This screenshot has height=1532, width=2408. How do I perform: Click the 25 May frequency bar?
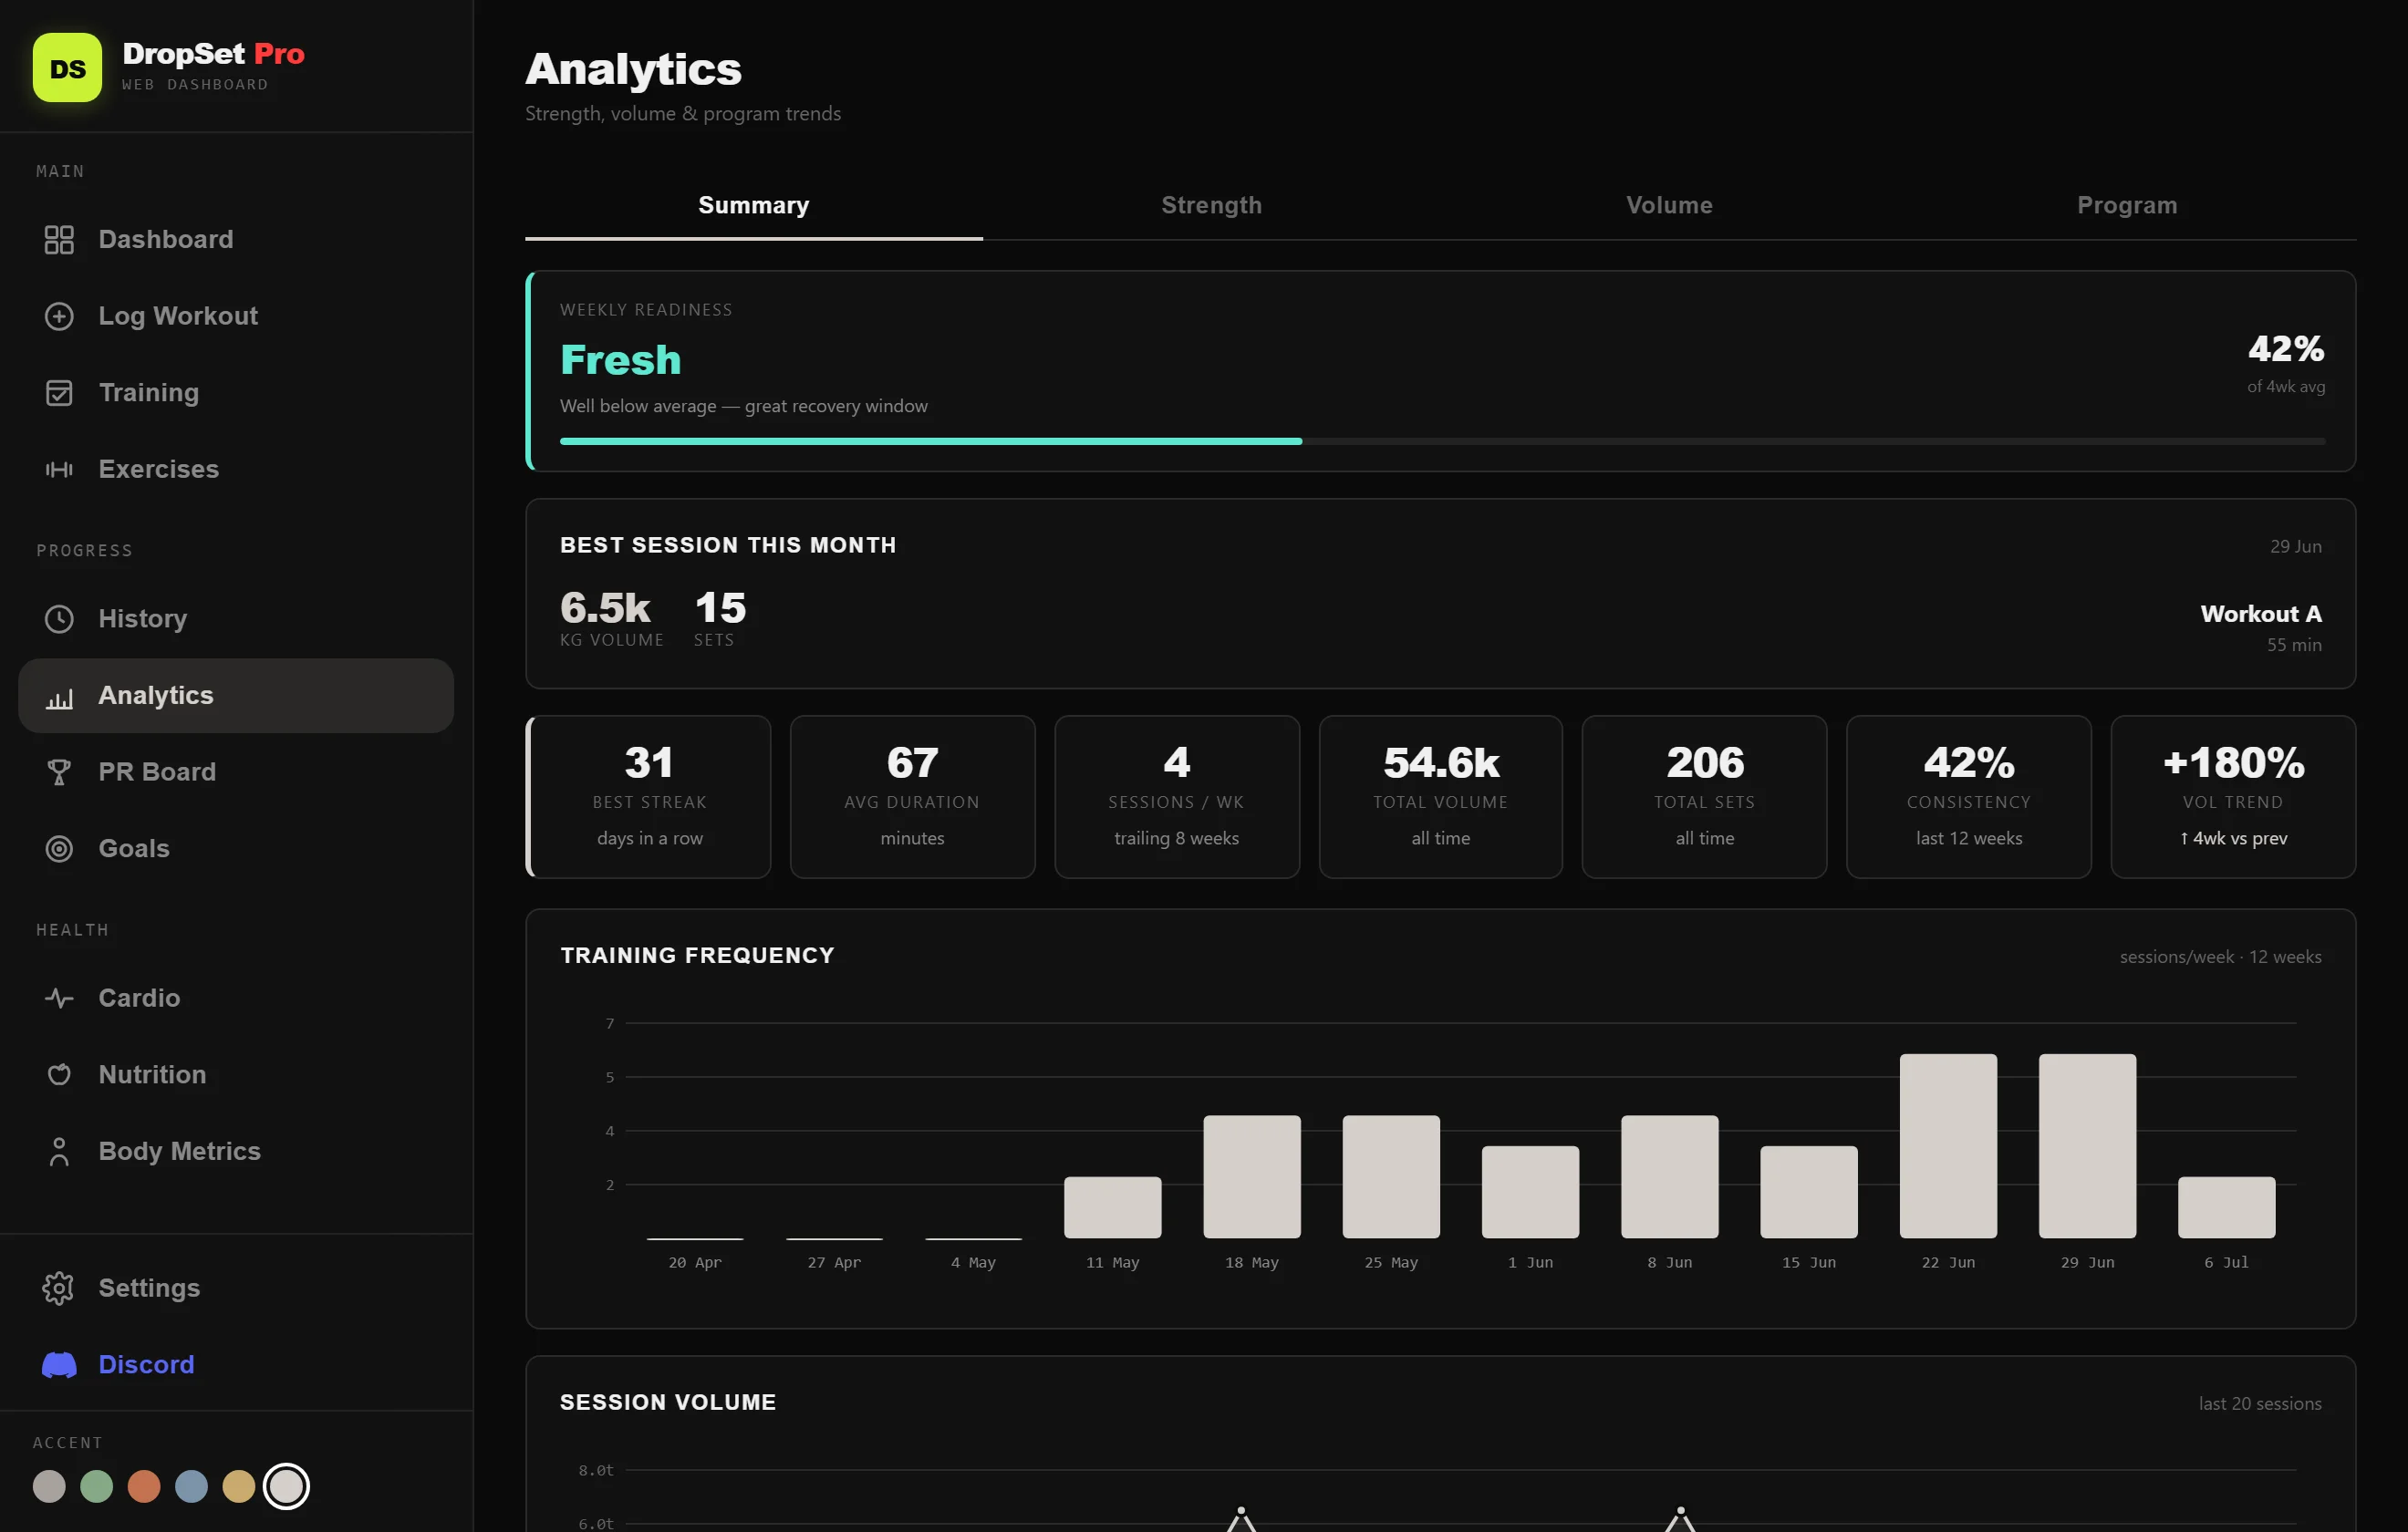pyautogui.click(x=1391, y=1177)
